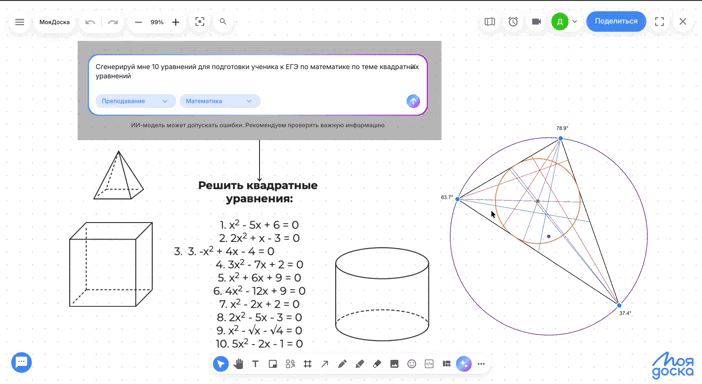This screenshot has width=702, height=384.
Task: Zoom out with minus button
Action: click(138, 22)
